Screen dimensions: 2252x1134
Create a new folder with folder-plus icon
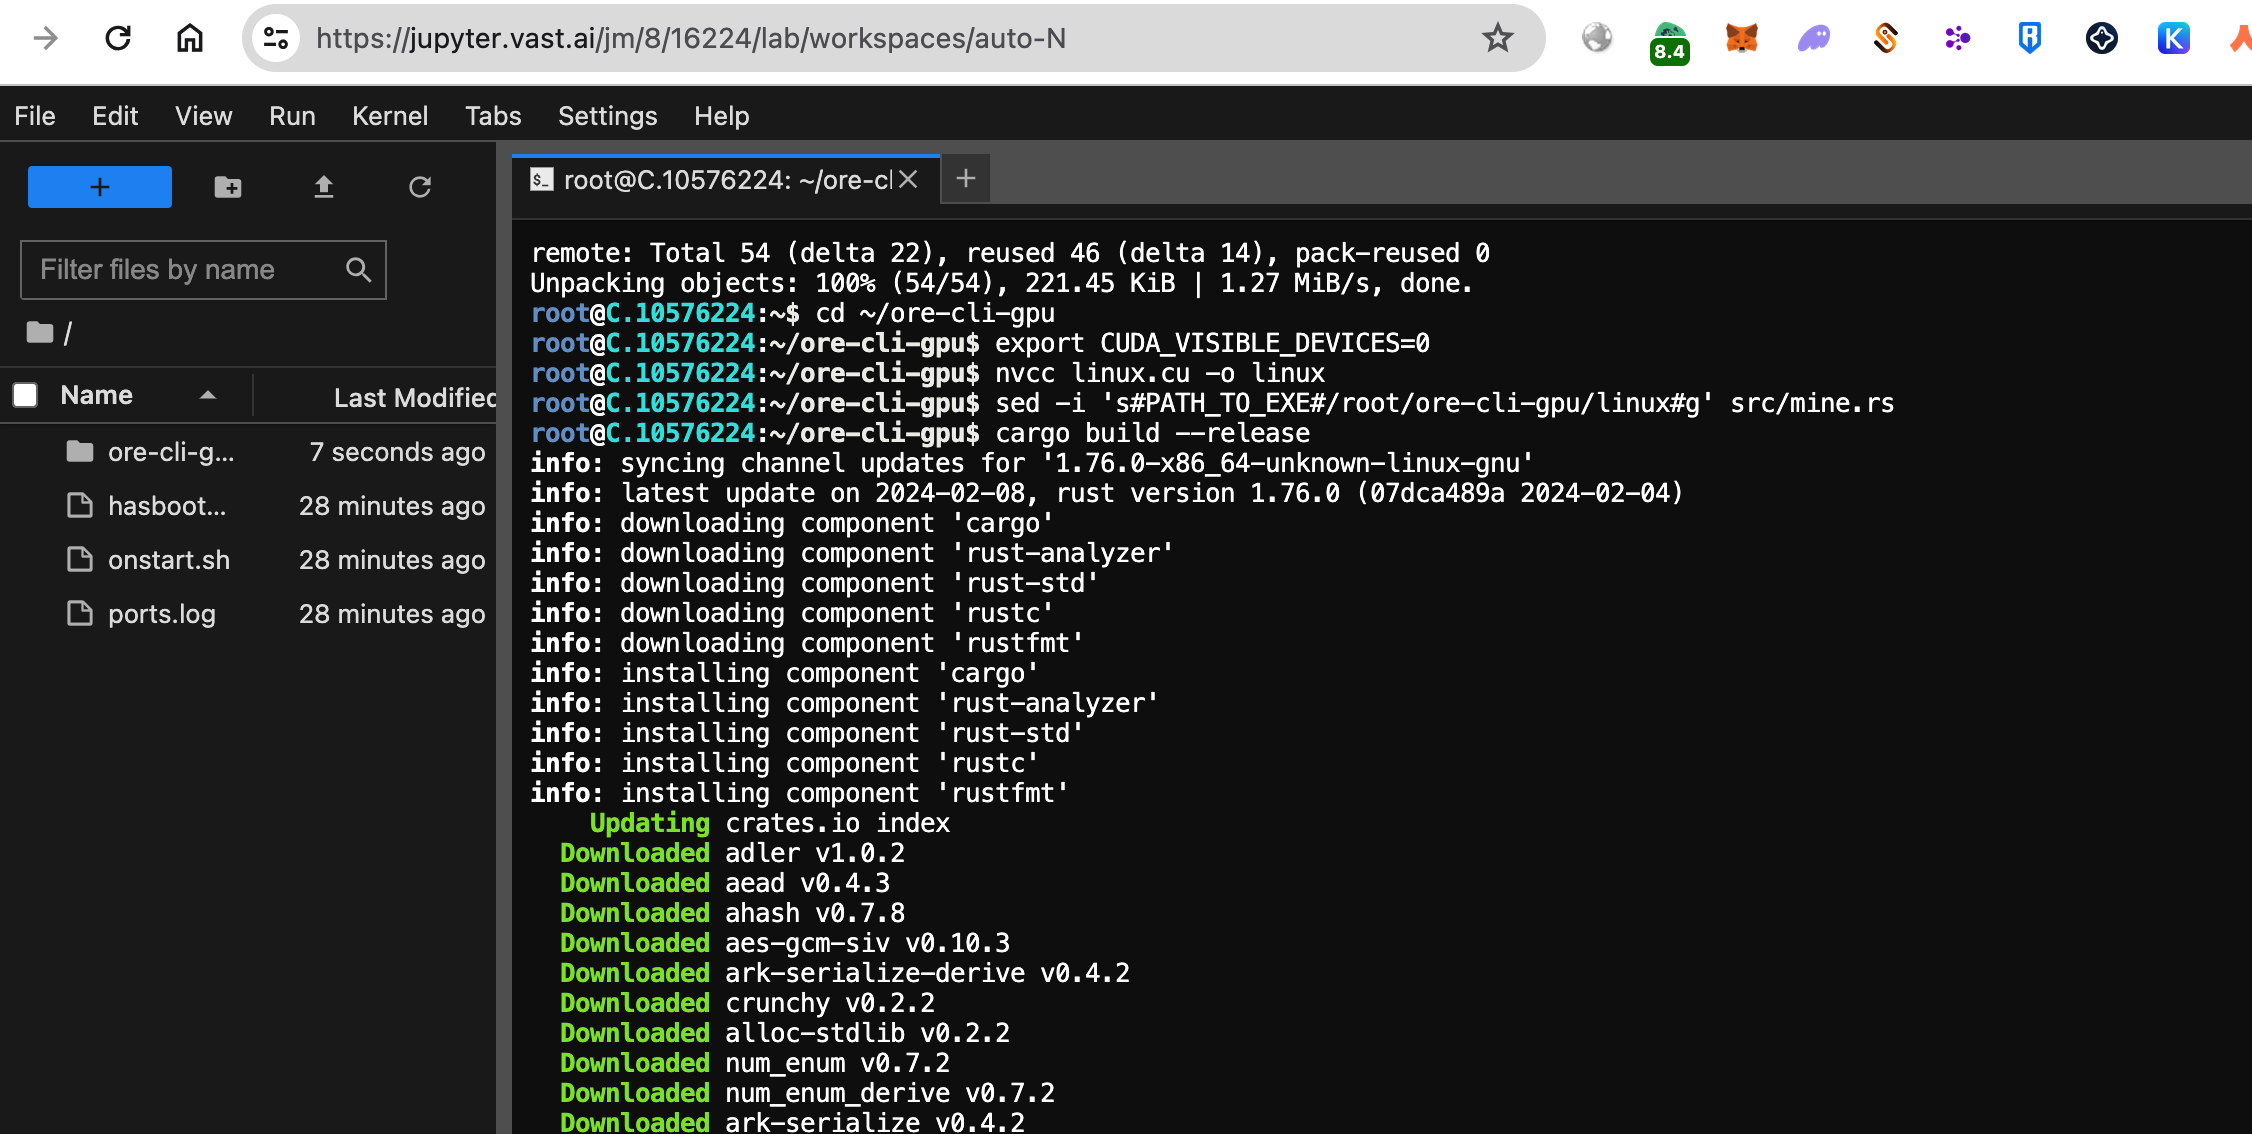tap(228, 187)
